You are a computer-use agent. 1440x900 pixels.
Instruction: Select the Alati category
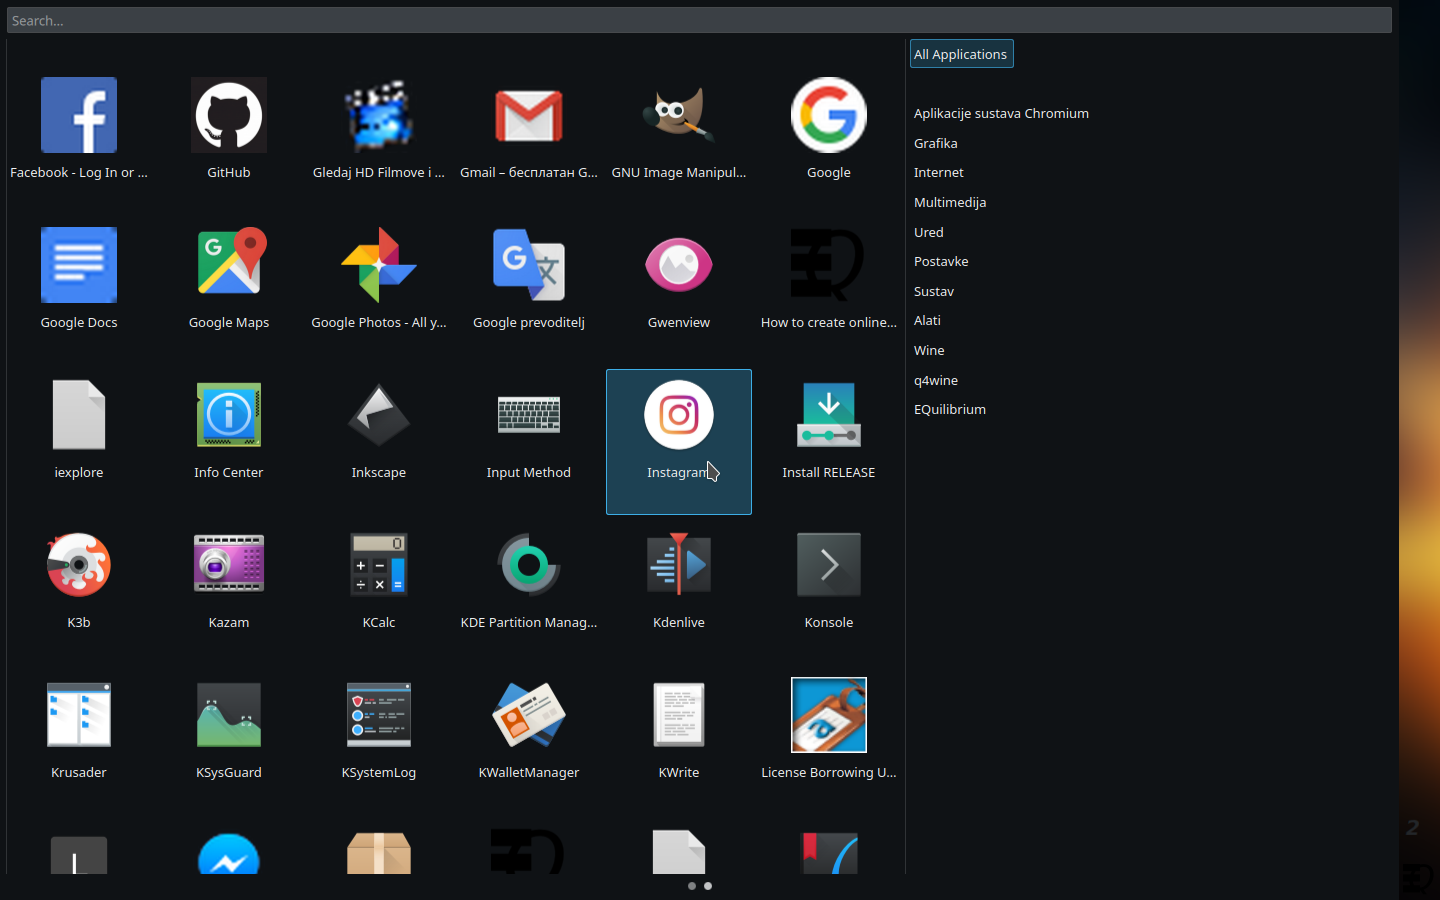click(x=927, y=320)
